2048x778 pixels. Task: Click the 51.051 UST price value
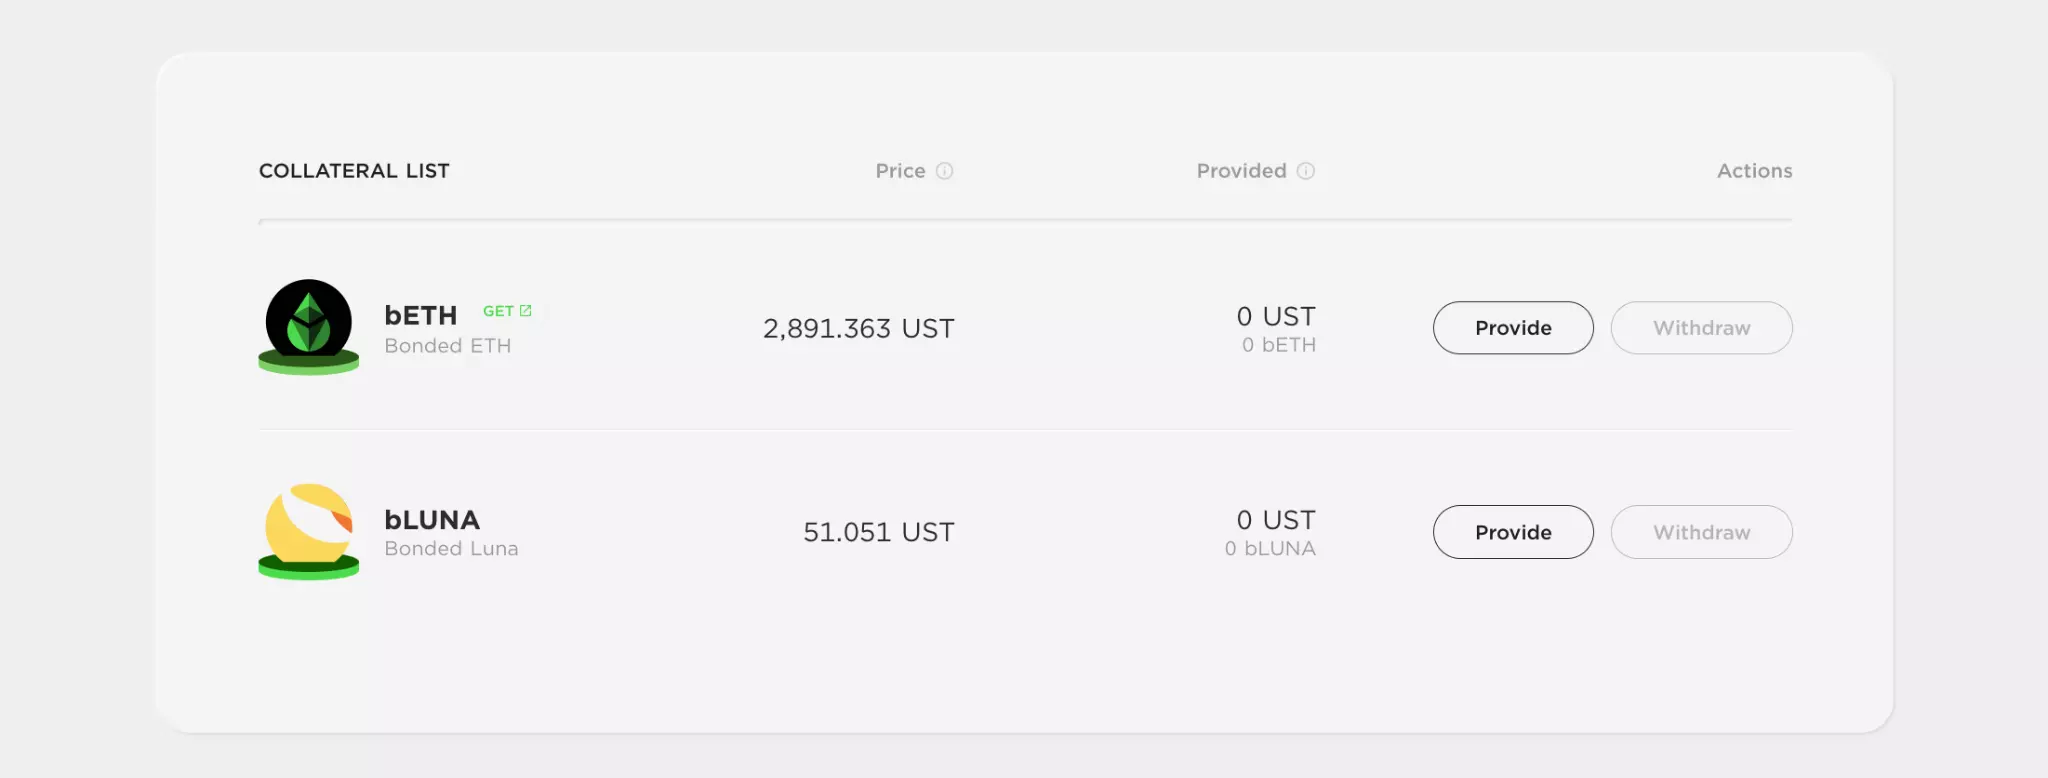[x=879, y=532]
